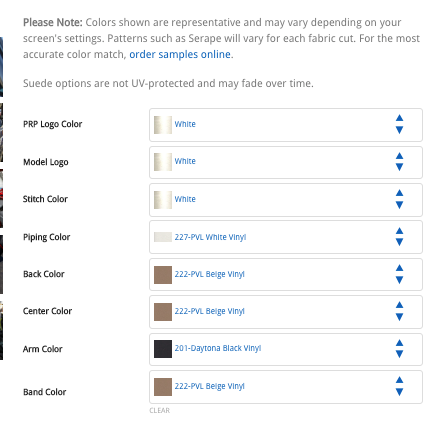442x429 pixels.
Task: Click the beige swatch in Band Color
Action: pos(163,387)
